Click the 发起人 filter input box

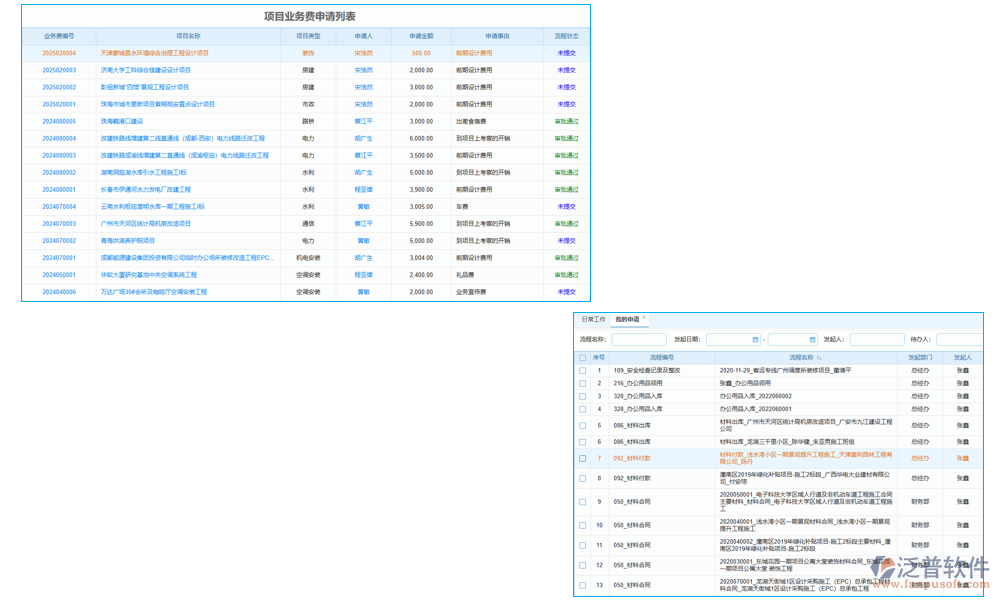(x=876, y=340)
